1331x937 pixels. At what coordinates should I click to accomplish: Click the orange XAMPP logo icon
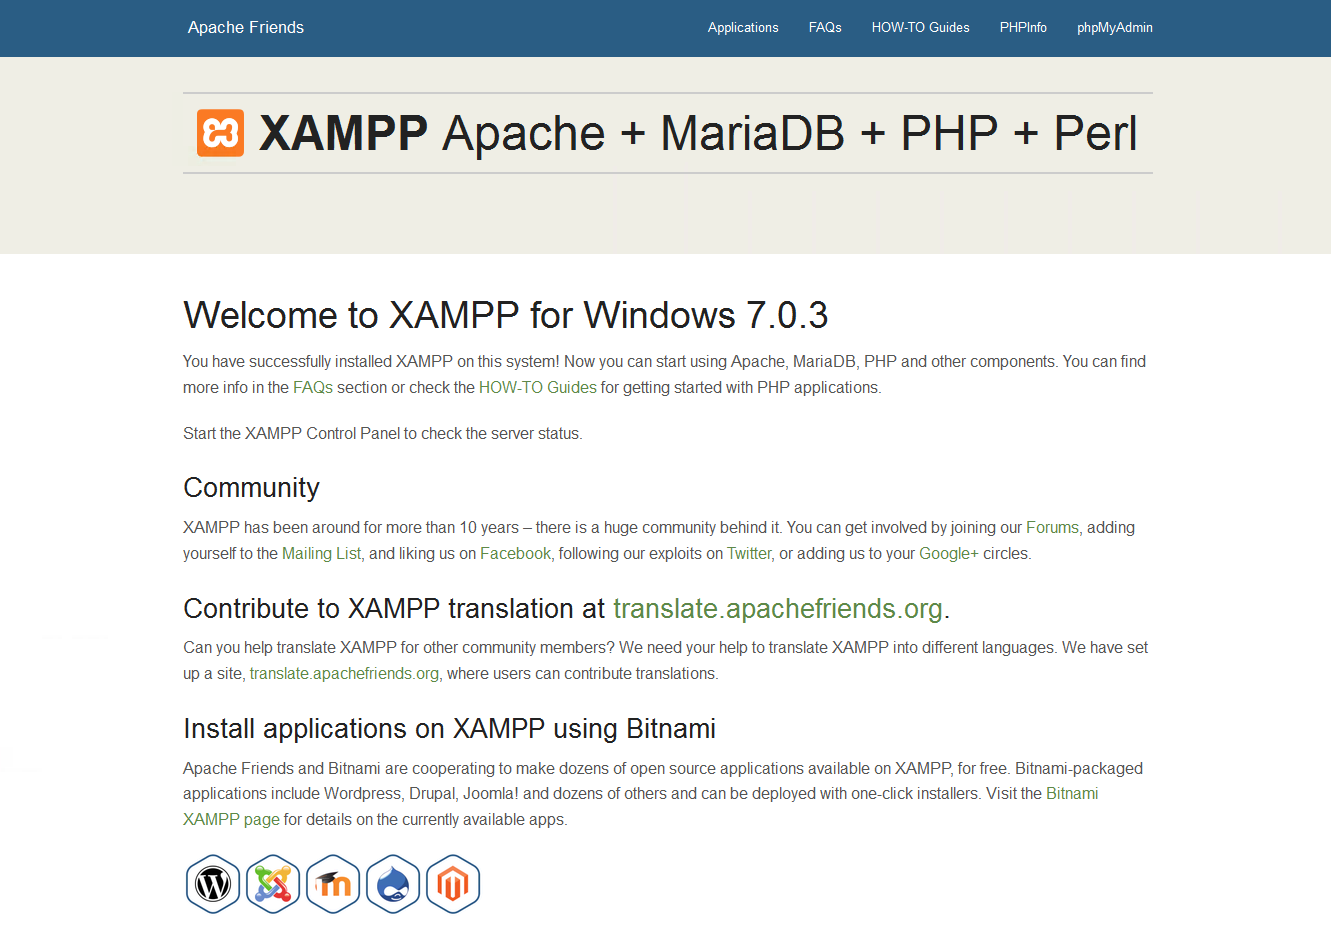[220, 133]
